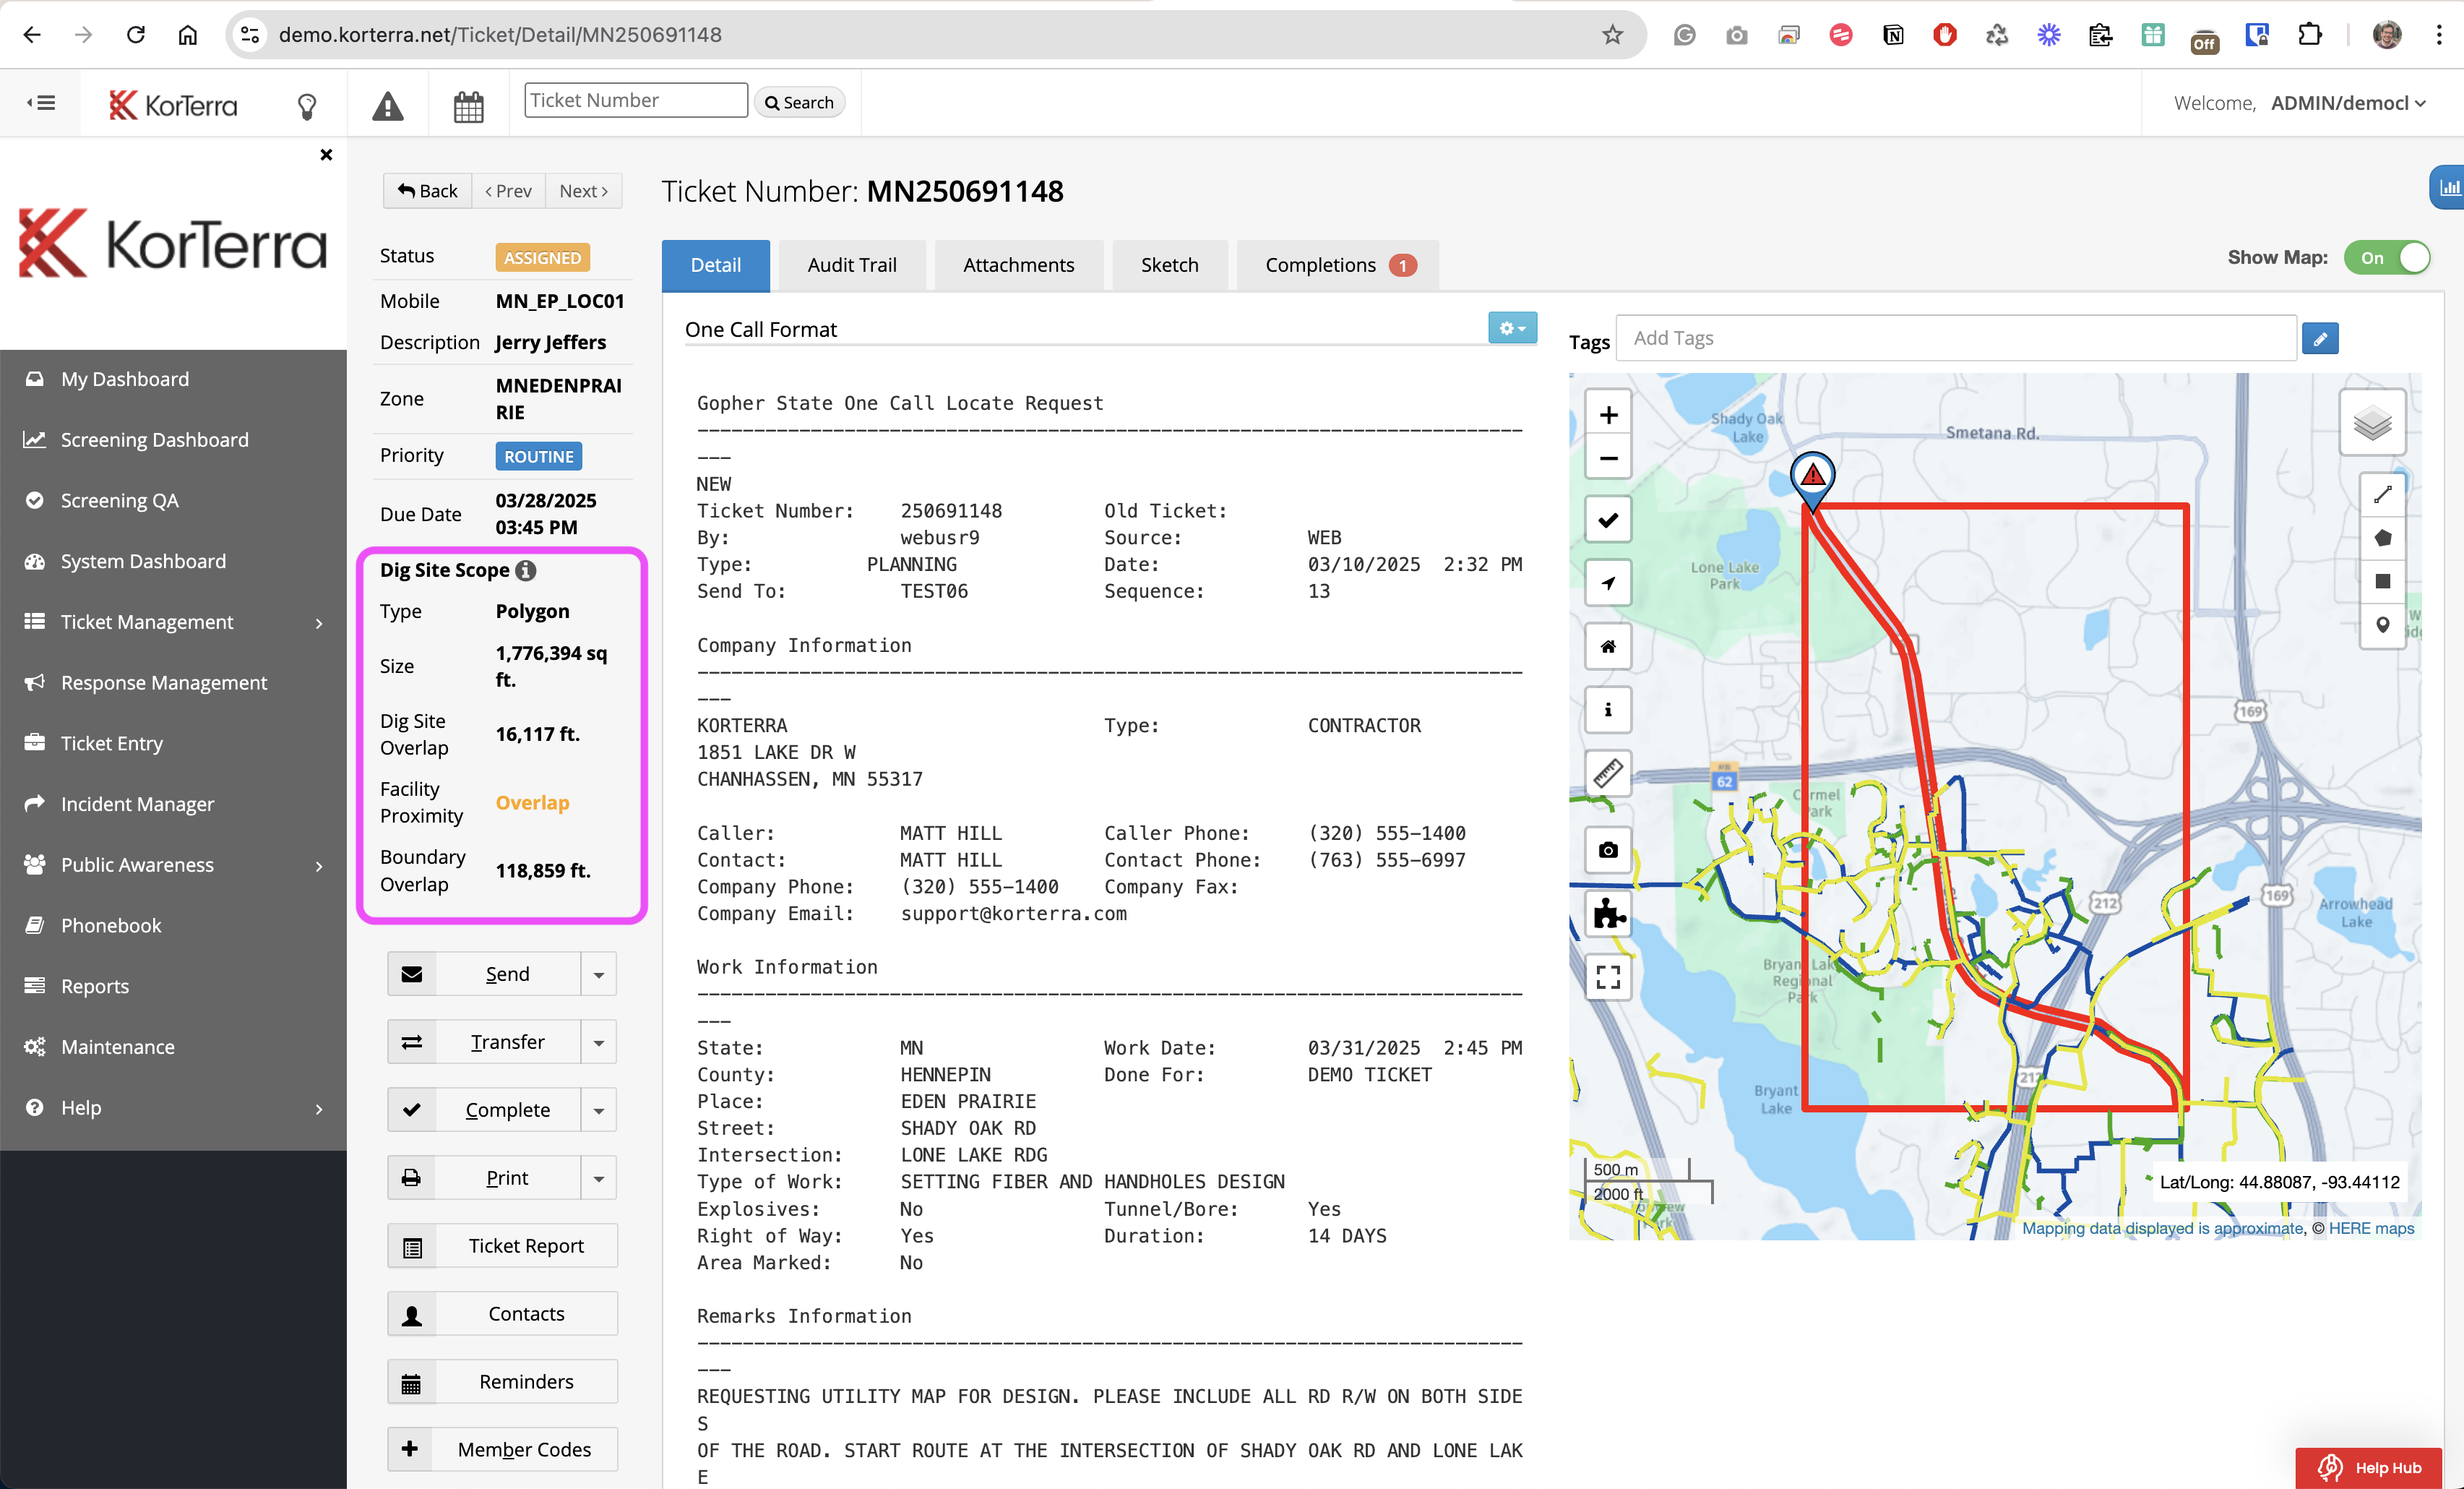This screenshot has height=1489, width=2464.
Task: Click the map puzzle piece tool
Action: (x=1608, y=913)
